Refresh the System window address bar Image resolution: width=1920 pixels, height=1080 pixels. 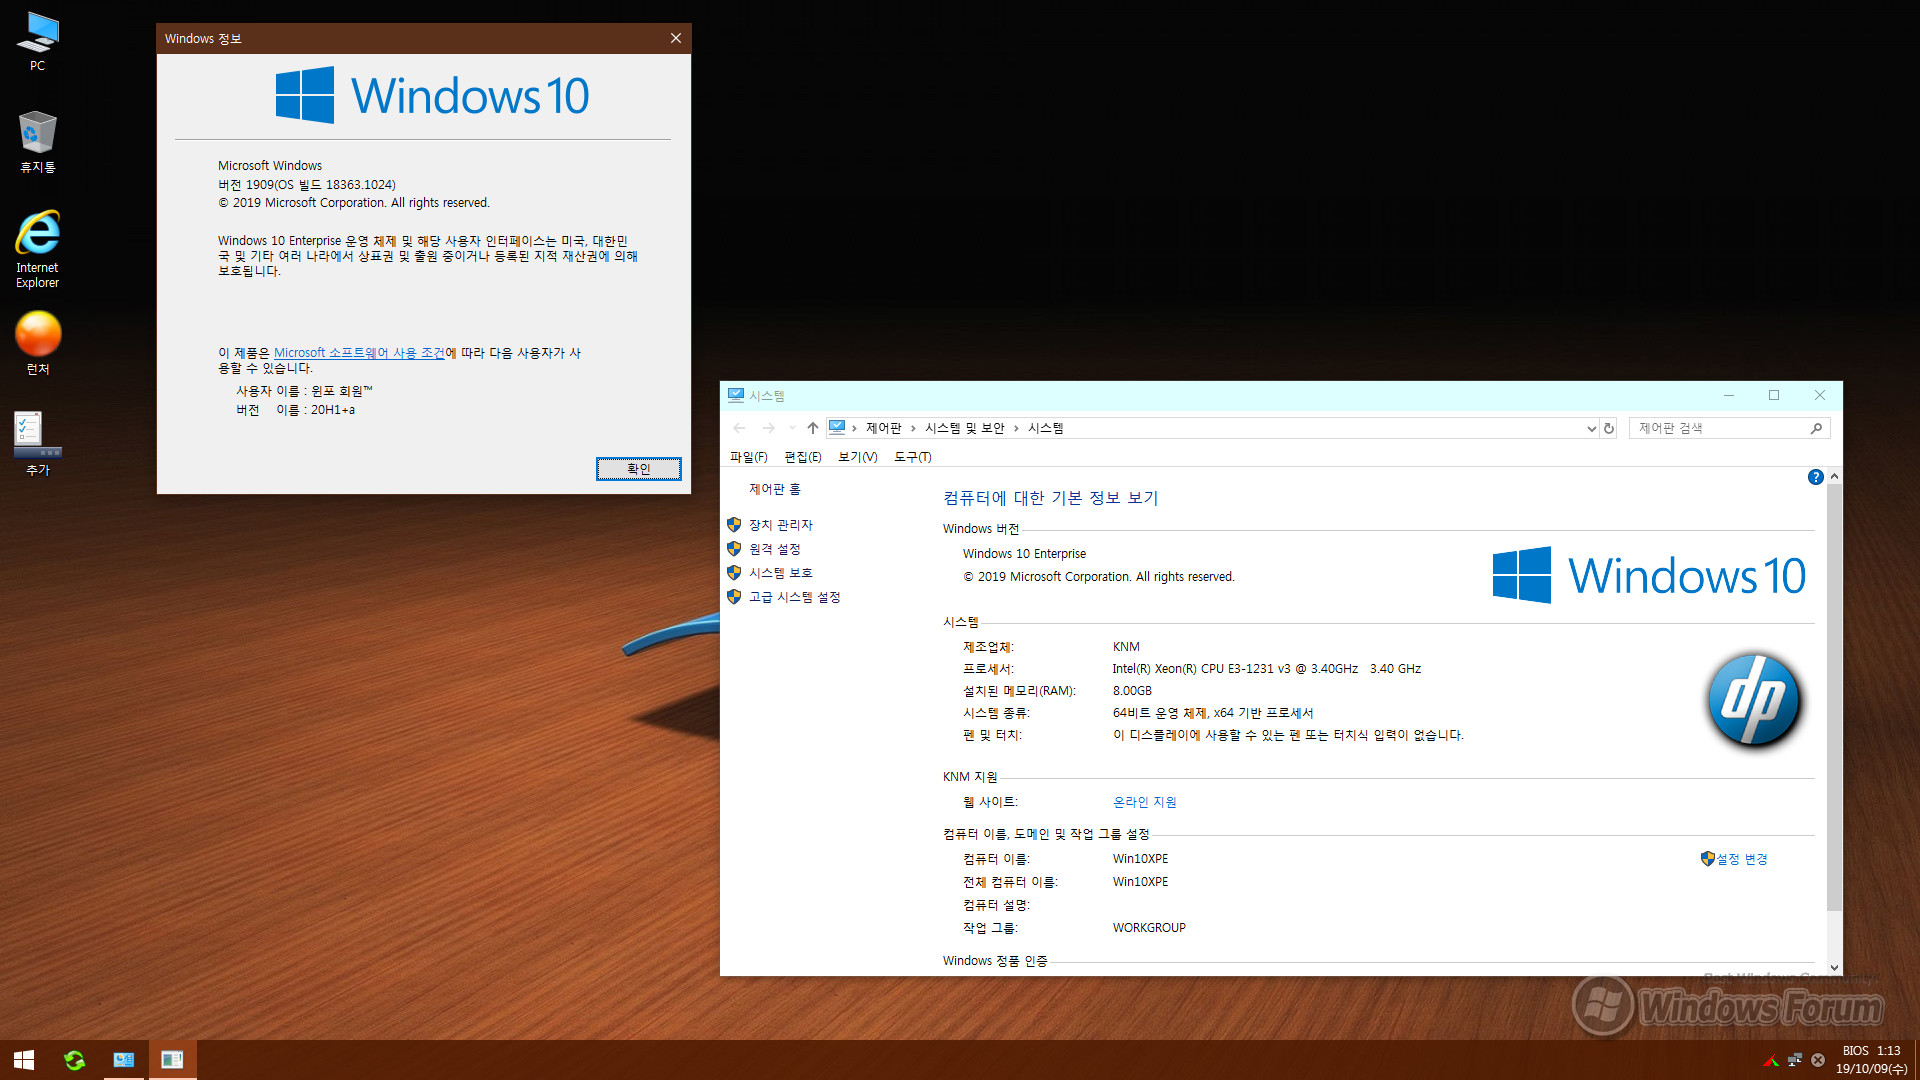tap(1609, 428)
